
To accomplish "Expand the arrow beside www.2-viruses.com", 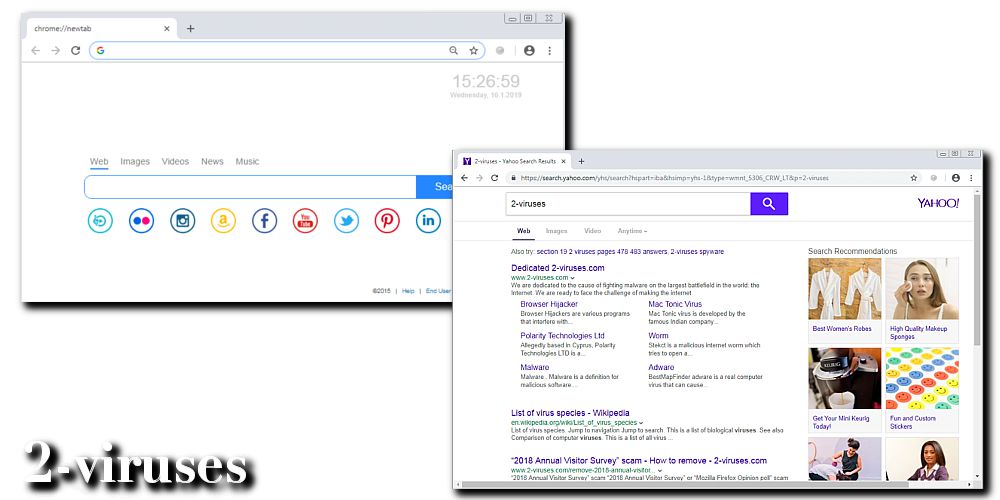I will 572,278.
